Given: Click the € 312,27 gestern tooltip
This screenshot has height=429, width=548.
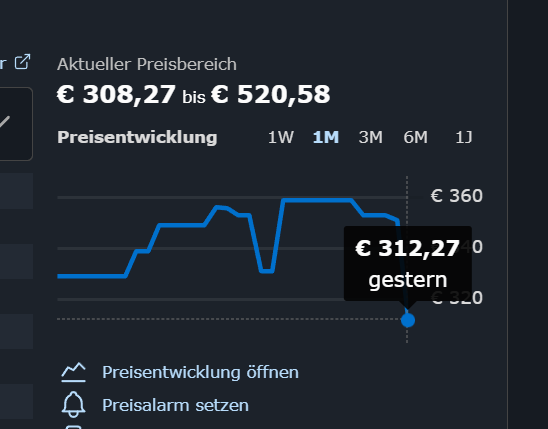Looking at the screenshot, I should pyautogui.click(x=408, y=264).
